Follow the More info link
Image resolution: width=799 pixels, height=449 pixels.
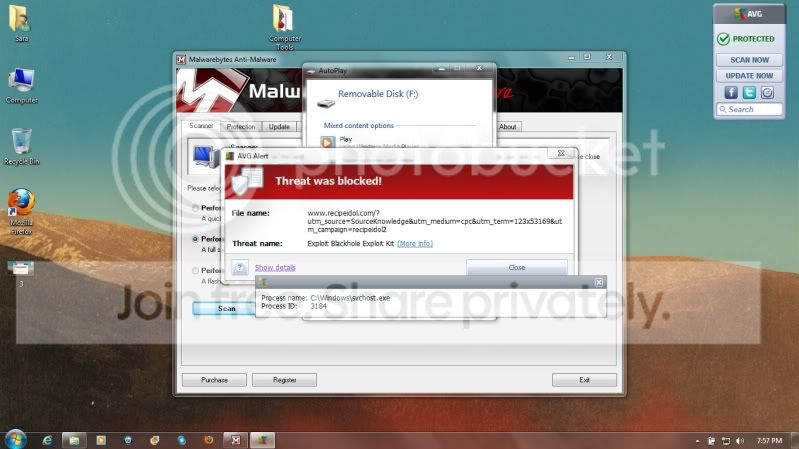414,243
